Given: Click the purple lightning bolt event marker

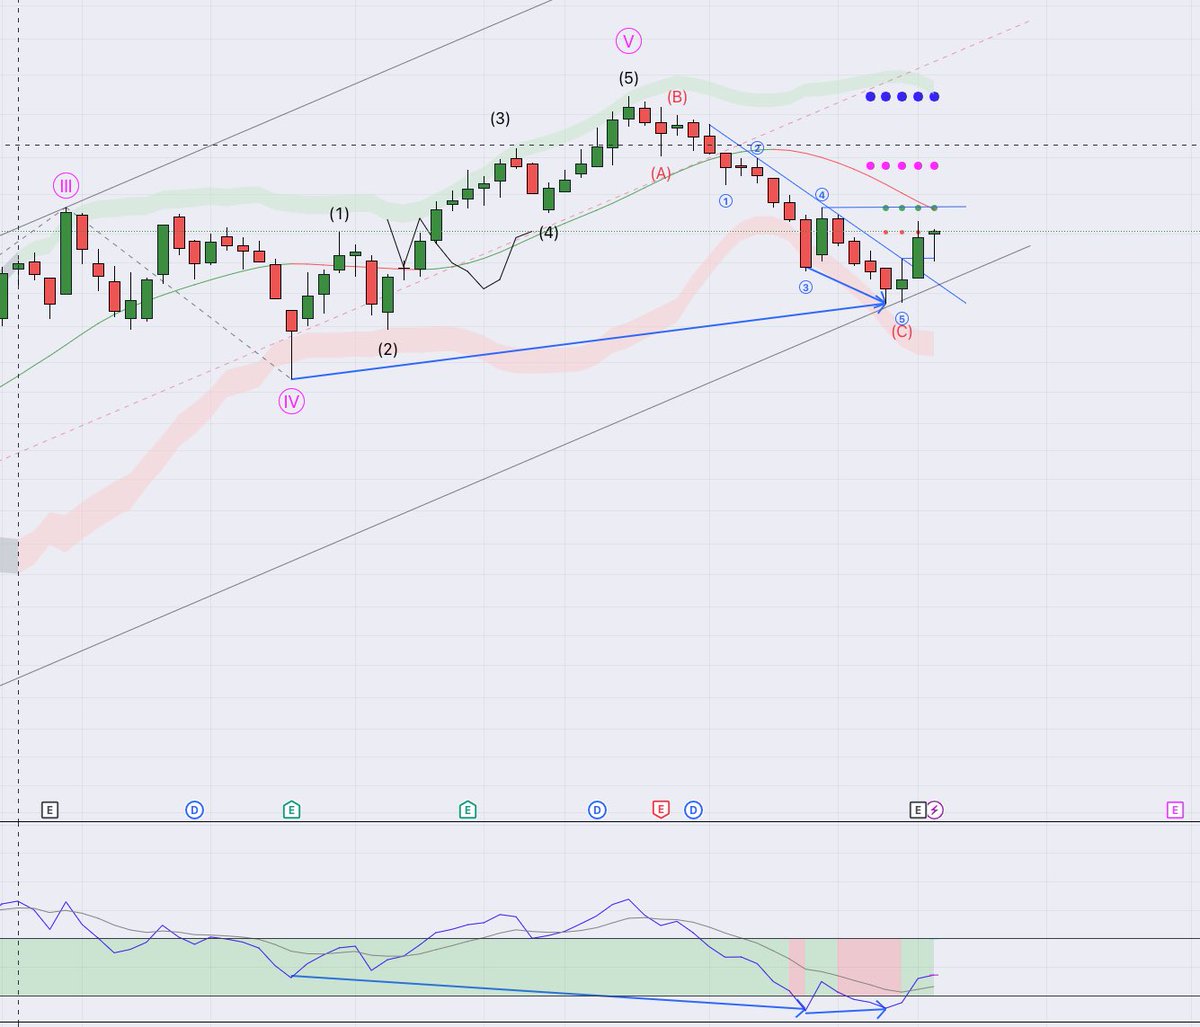Looking at the screenshot, I should click(934, 809).
